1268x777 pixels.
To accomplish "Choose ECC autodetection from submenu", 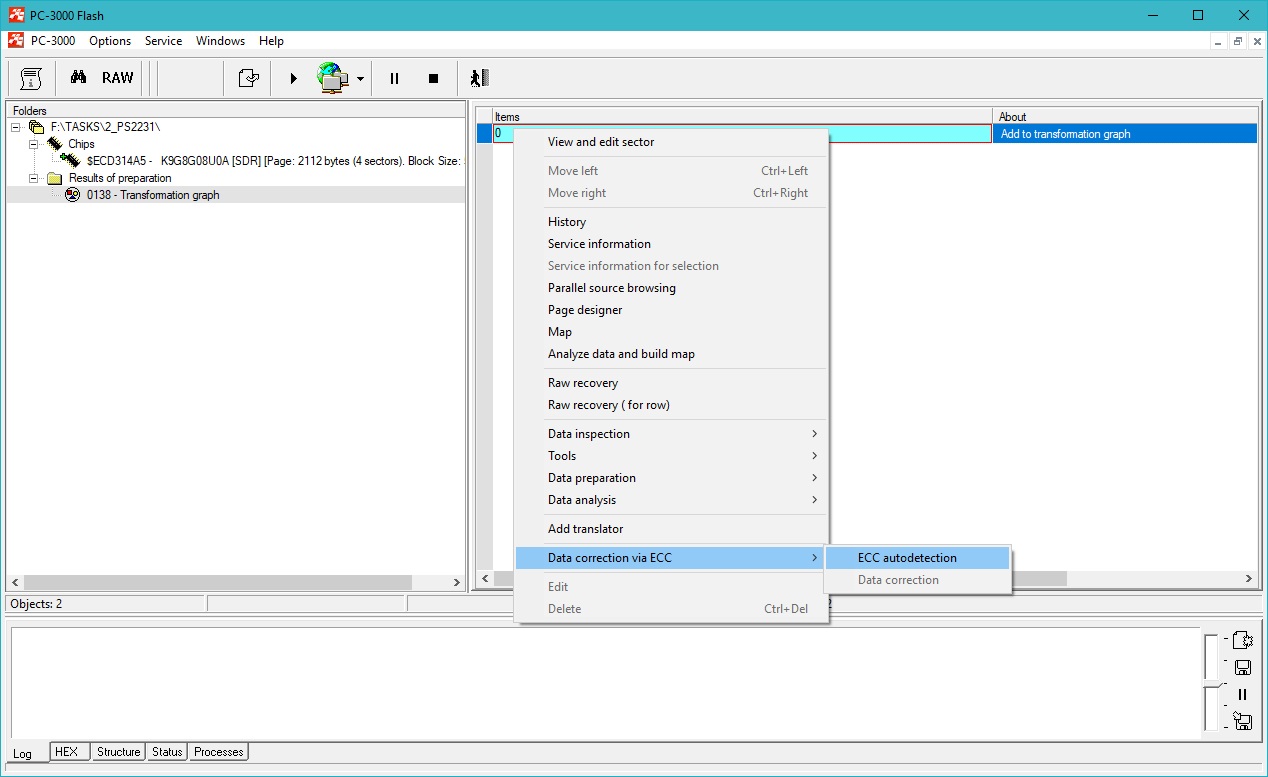I will [918, 558].
